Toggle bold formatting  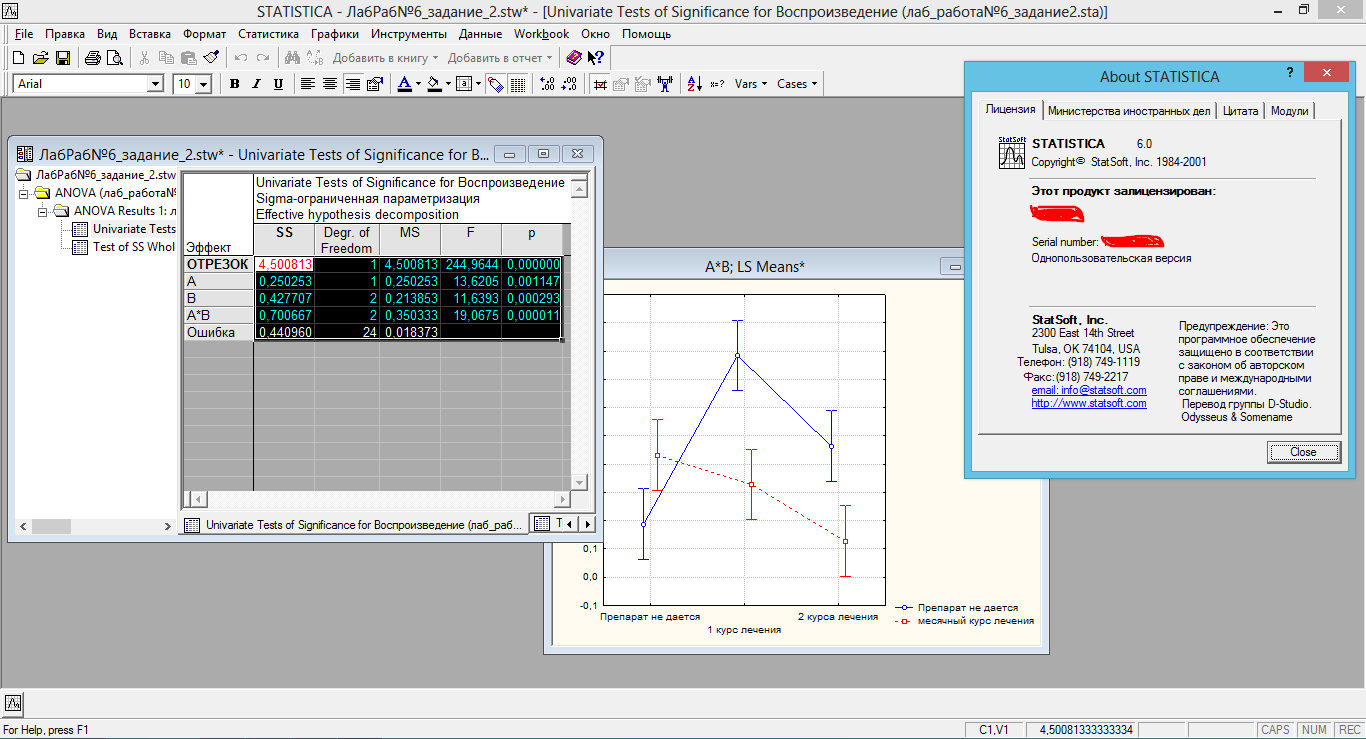[x=234, y=83]
